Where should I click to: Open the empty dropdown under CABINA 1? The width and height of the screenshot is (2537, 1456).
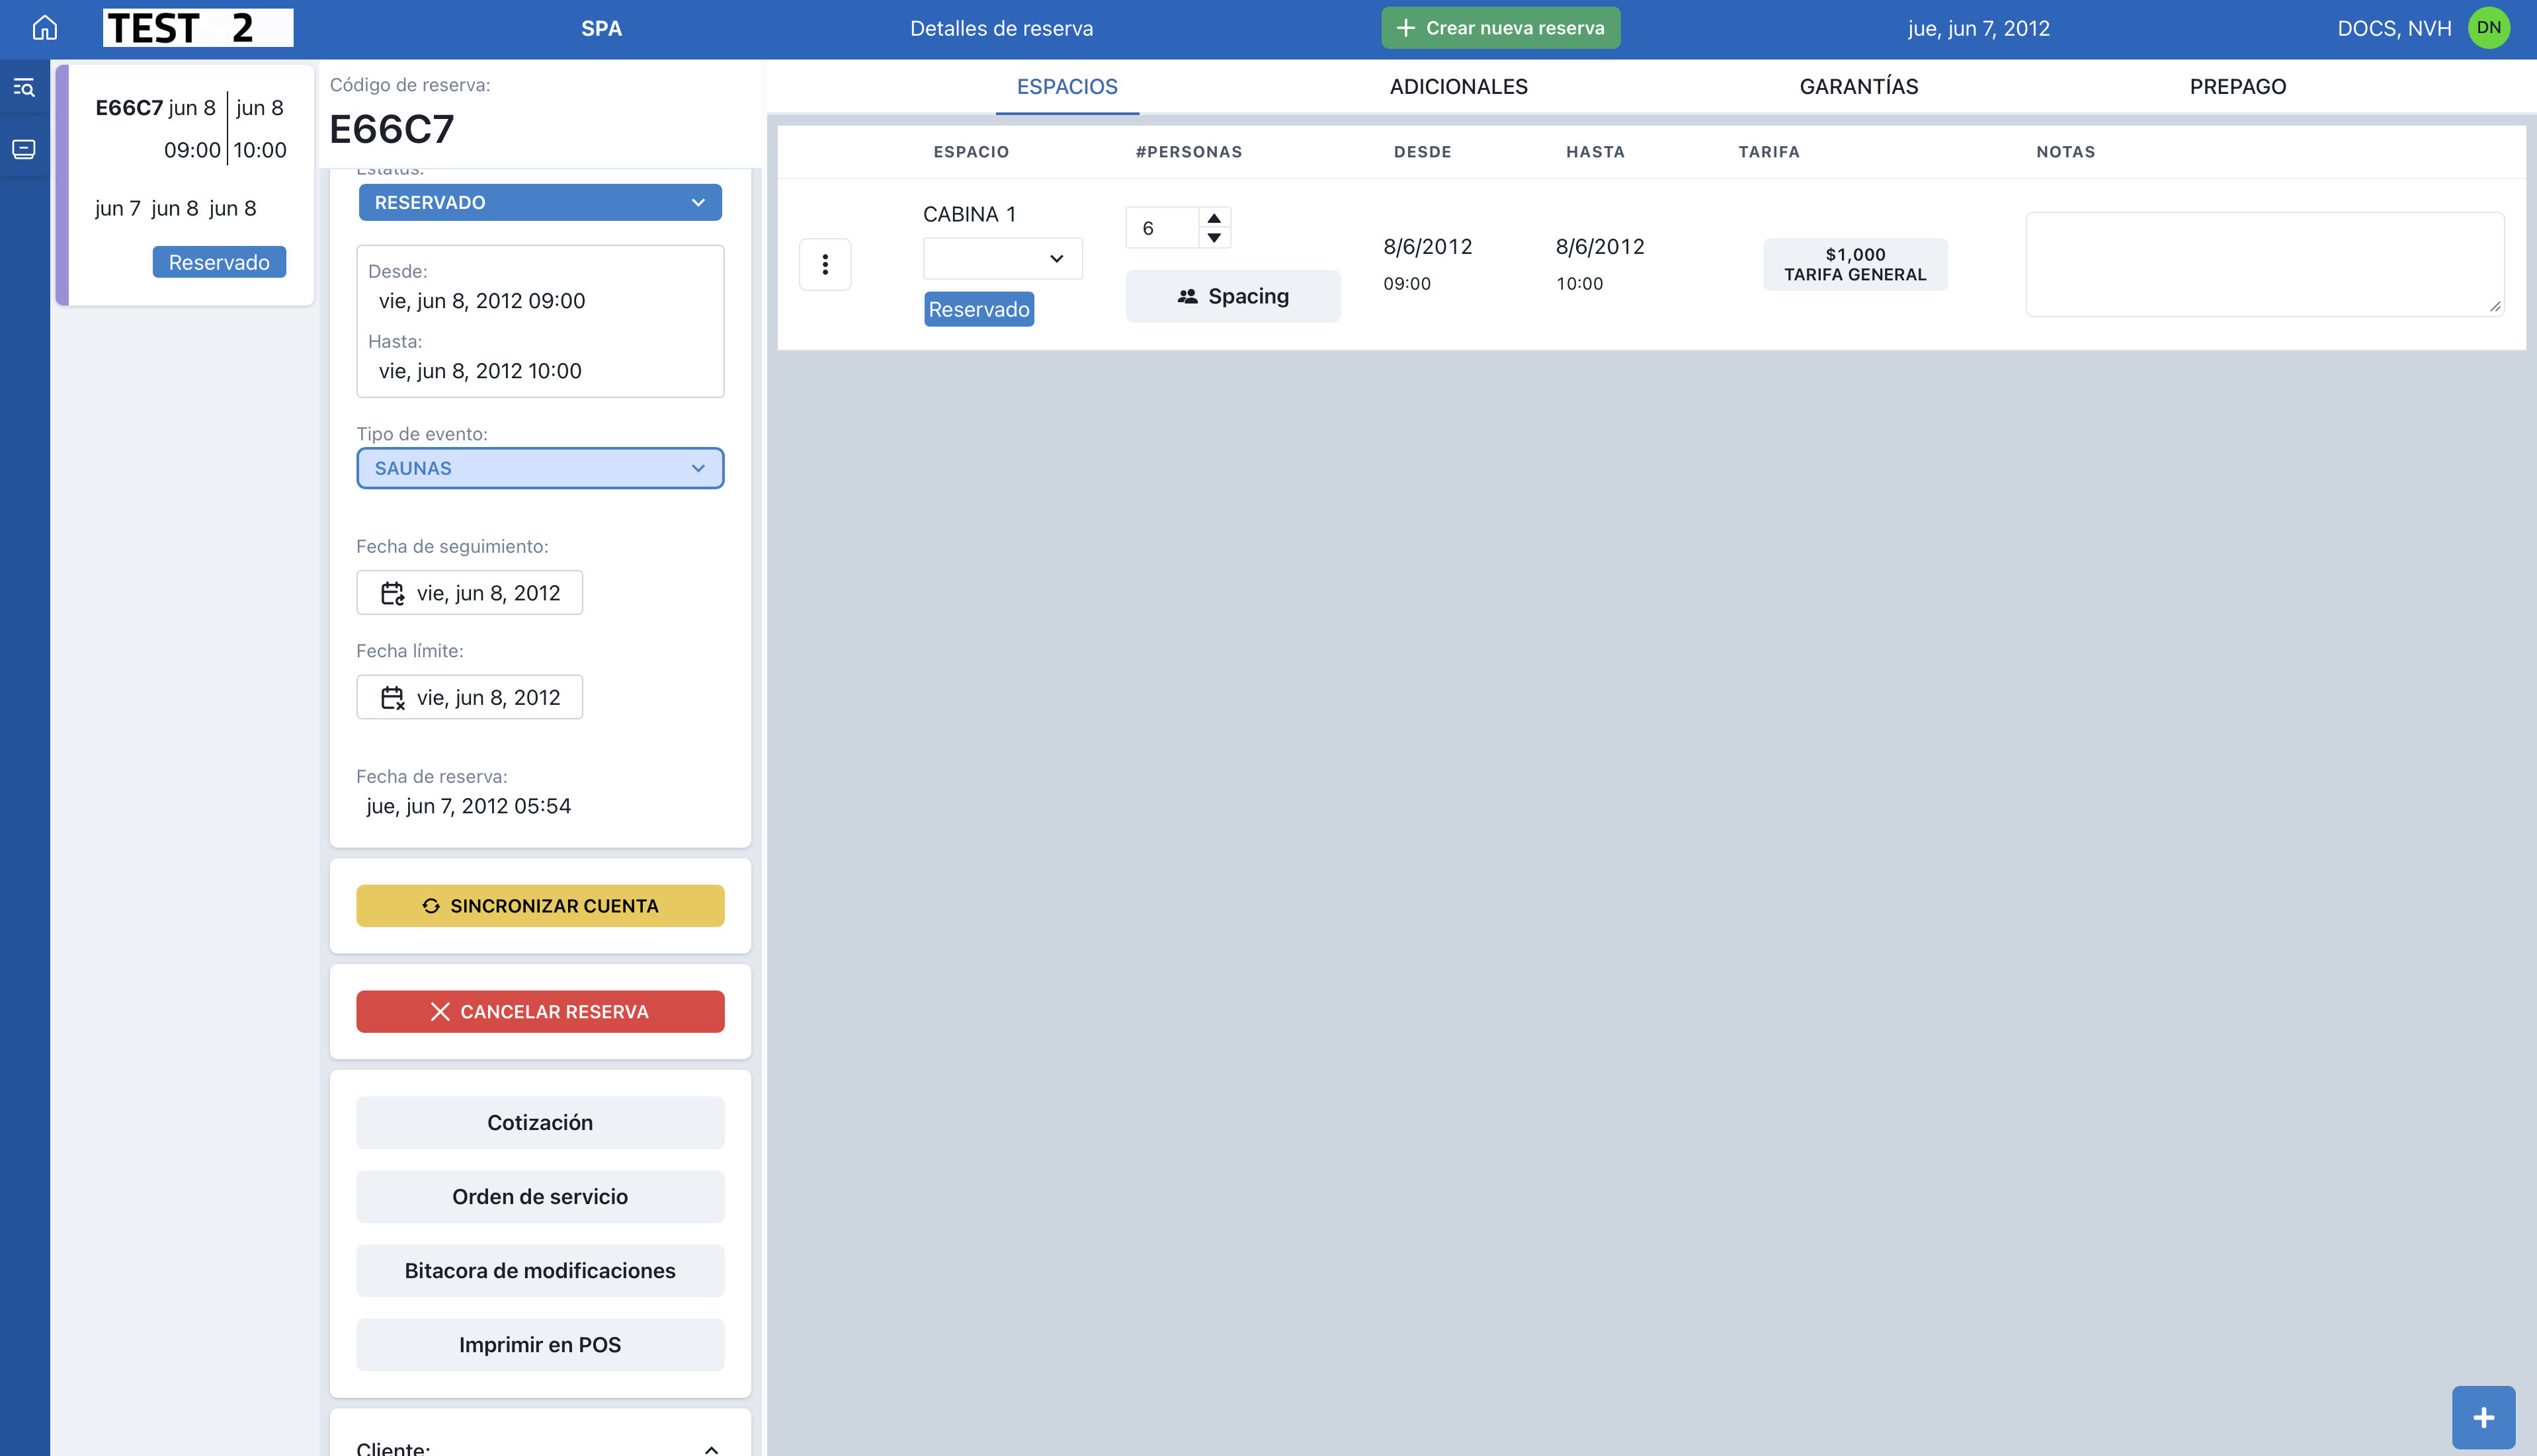(x=1002, y=259)
